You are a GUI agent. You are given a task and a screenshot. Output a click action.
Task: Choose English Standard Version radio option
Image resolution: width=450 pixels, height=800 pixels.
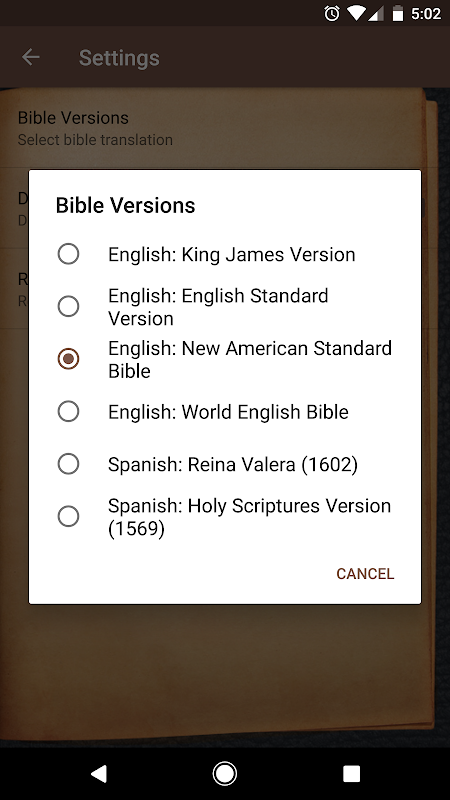click(x=68, y=306)
